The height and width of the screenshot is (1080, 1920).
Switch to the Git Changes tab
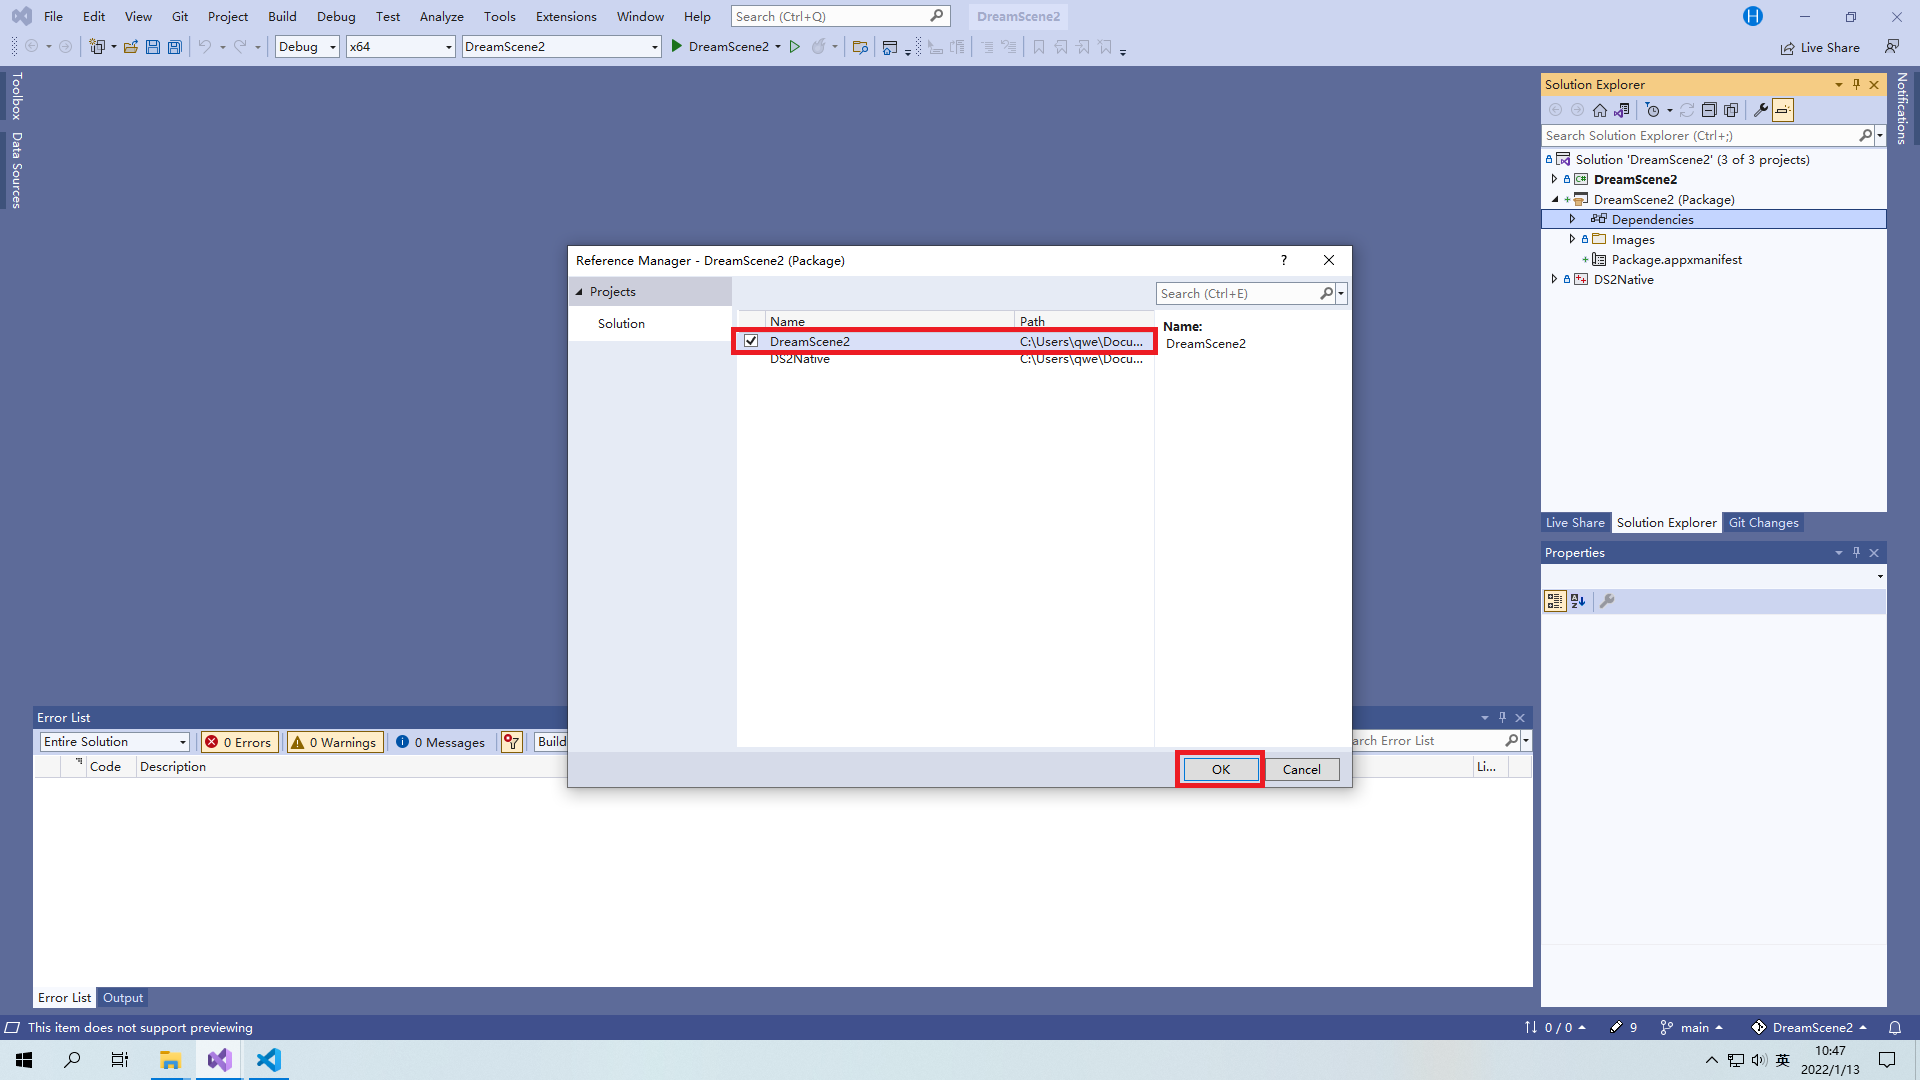(1763, 522)
